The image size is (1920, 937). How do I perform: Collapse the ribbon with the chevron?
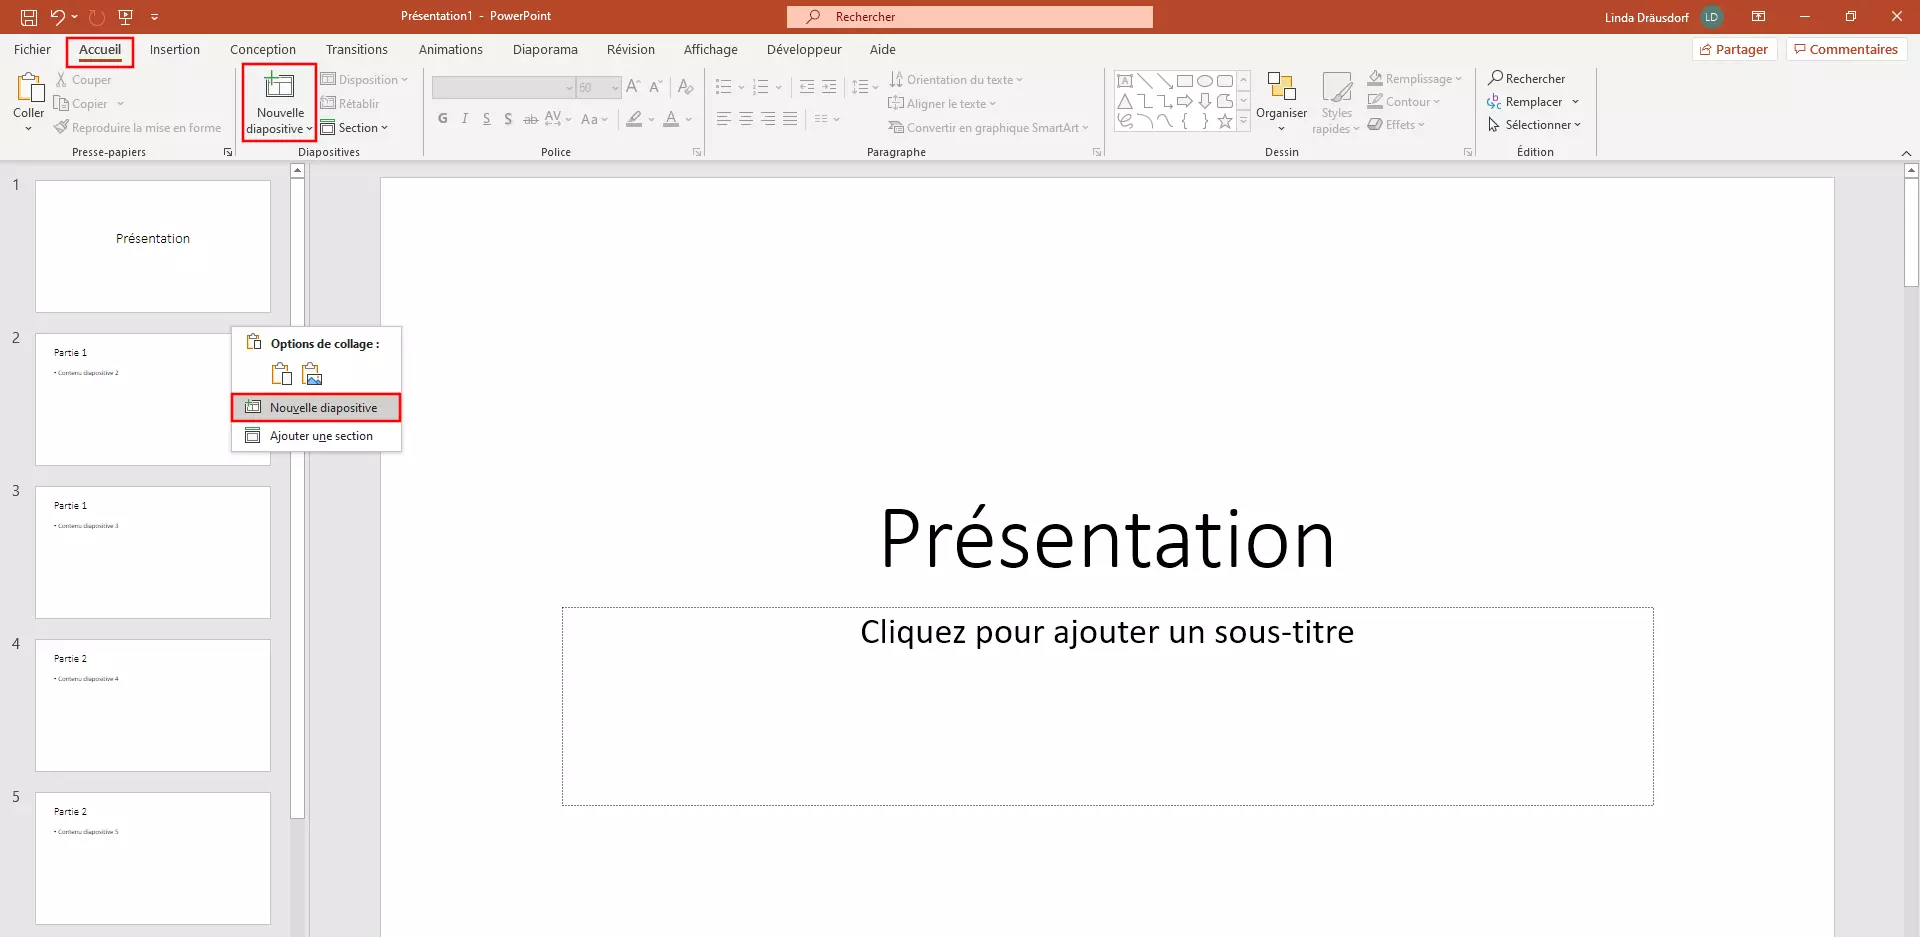coord(1906,153)
